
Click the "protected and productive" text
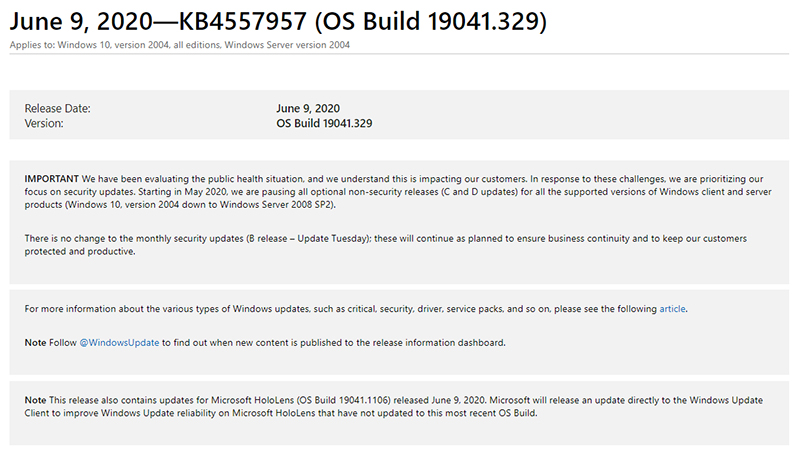[79, 251]
